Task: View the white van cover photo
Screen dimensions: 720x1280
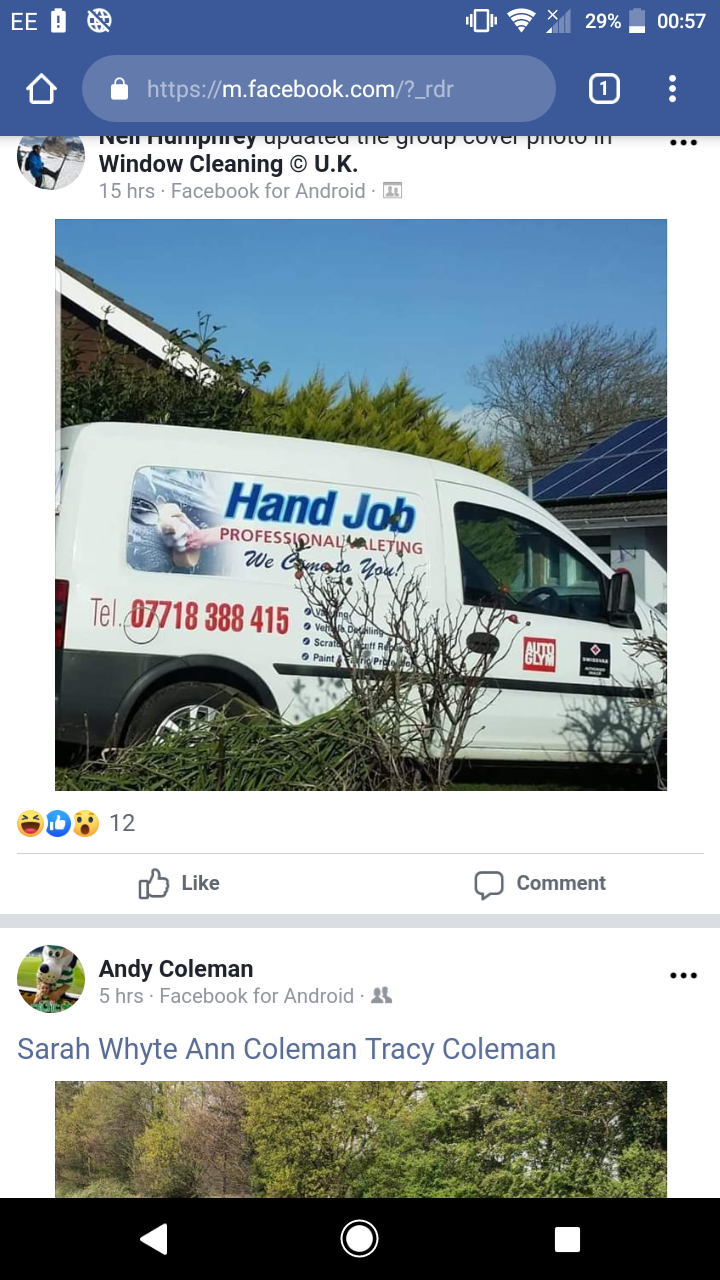Action: click(360, 505)
